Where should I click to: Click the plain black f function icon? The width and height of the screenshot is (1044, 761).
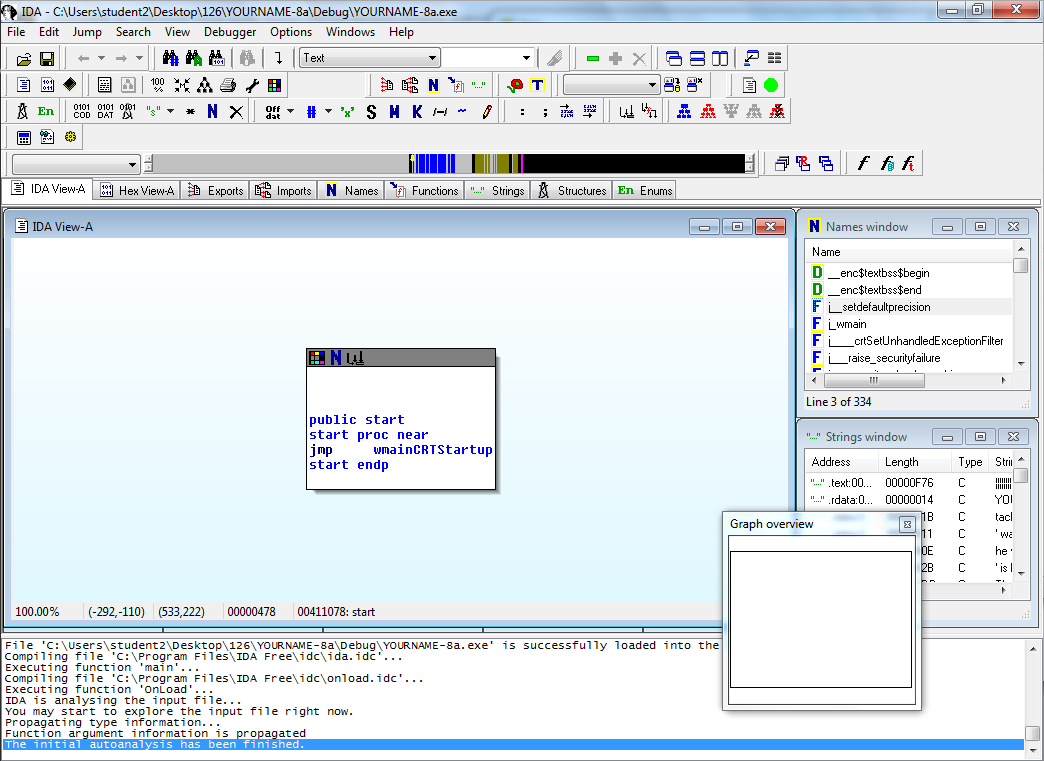pyautogui.click(x=863, y=163)
